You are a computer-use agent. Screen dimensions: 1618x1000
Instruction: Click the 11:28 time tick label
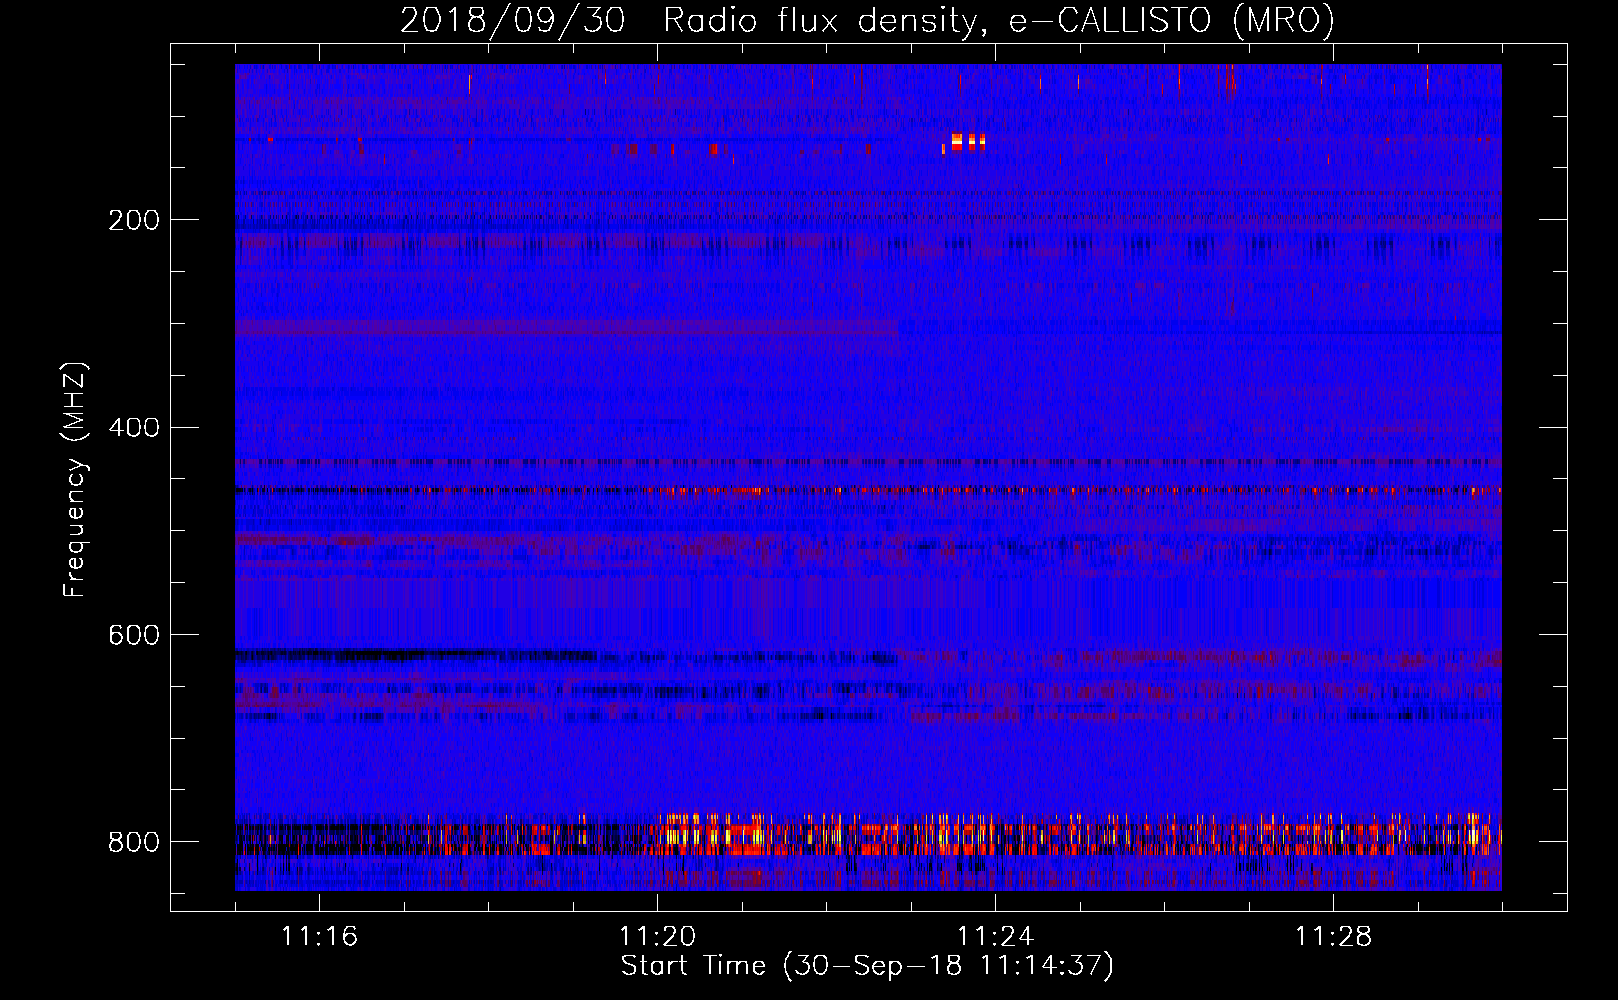coord(1334,937)
